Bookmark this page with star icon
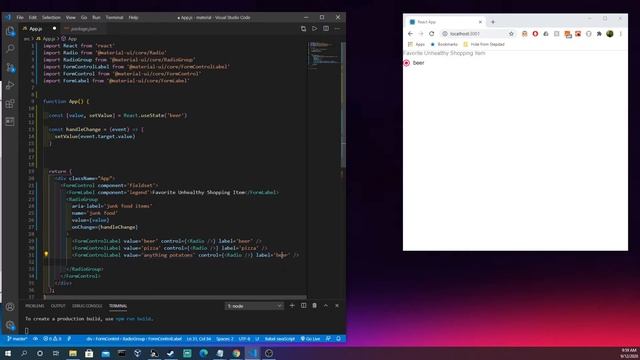The width and height of the screenshot is (640, 360). point(511,34)
